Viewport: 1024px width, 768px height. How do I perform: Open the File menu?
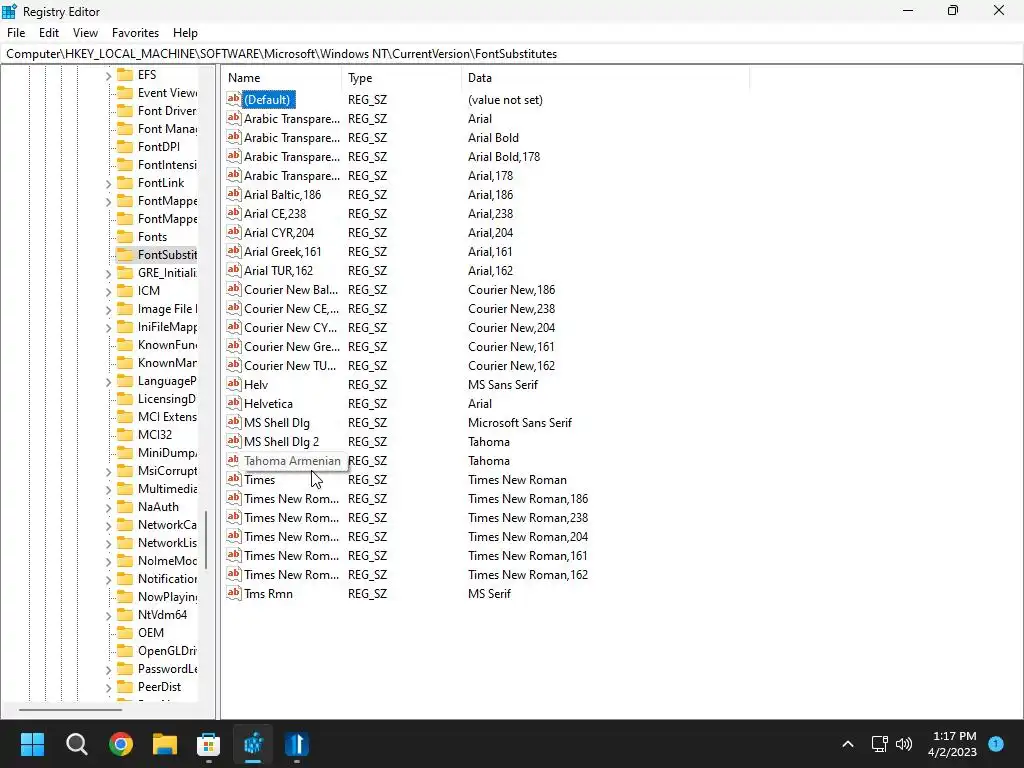point(16,33)
